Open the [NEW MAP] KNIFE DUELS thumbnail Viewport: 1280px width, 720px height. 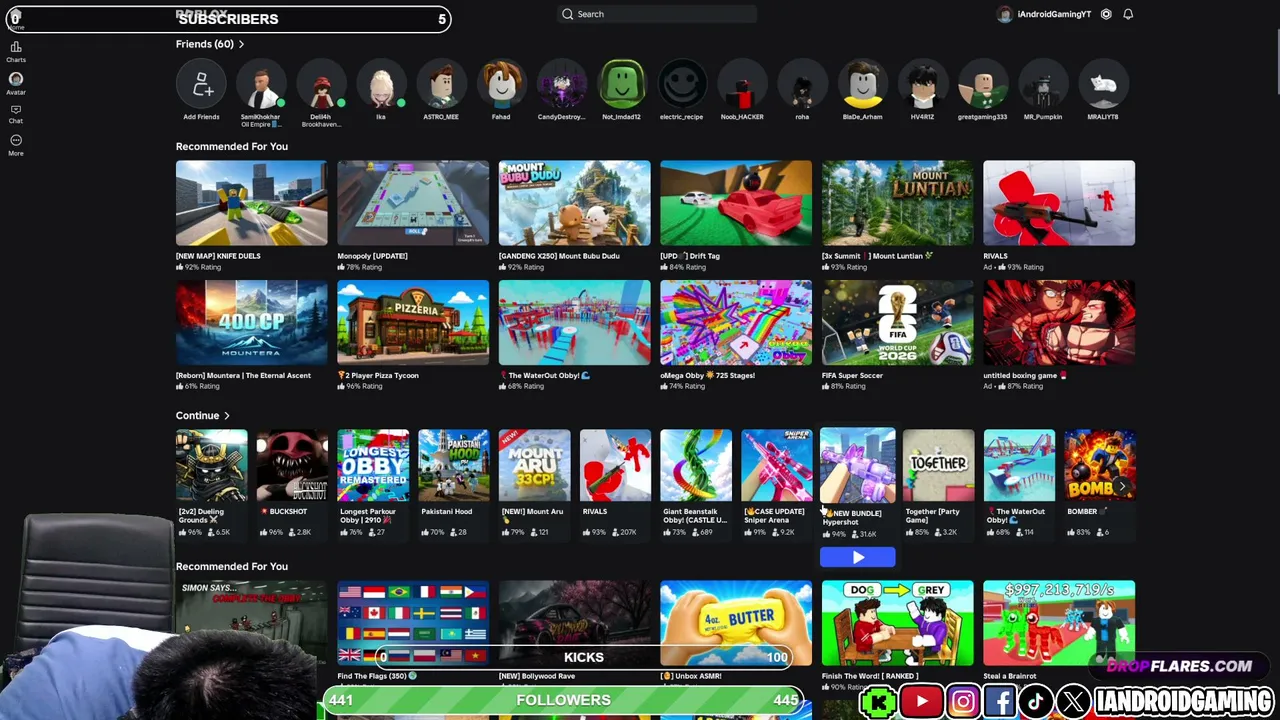click(251, 203)
